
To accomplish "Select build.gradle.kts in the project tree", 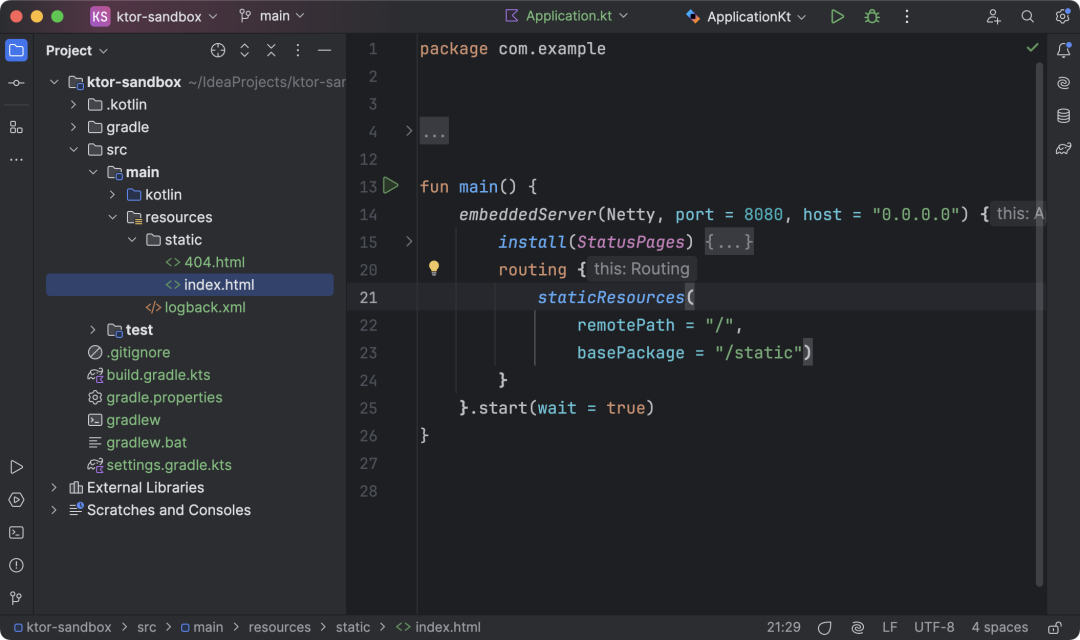I will (x=158, y=375).
